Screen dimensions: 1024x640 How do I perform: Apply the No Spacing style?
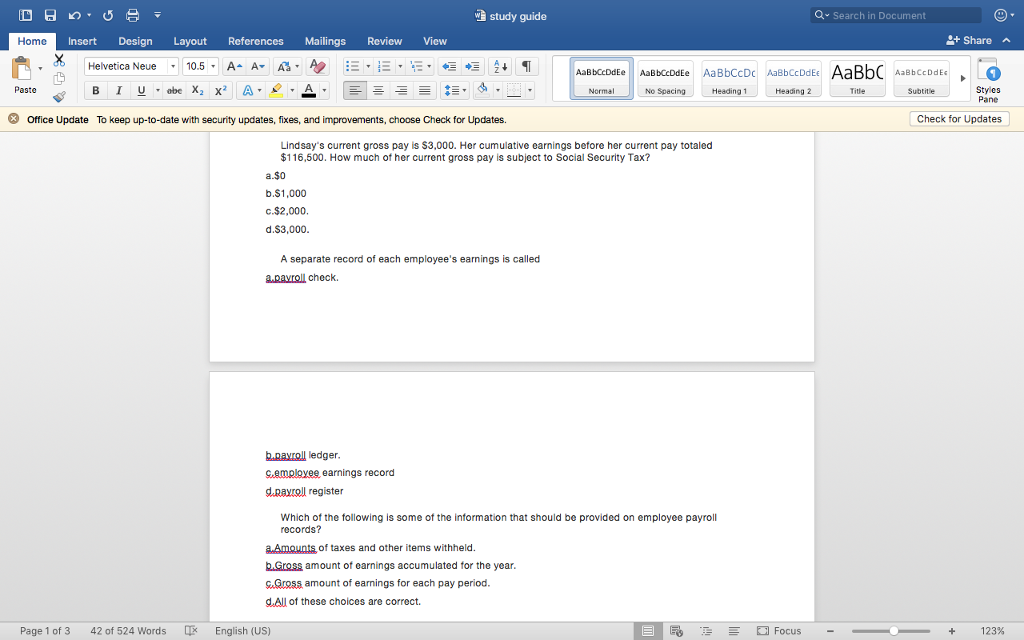tap(665, 78)
